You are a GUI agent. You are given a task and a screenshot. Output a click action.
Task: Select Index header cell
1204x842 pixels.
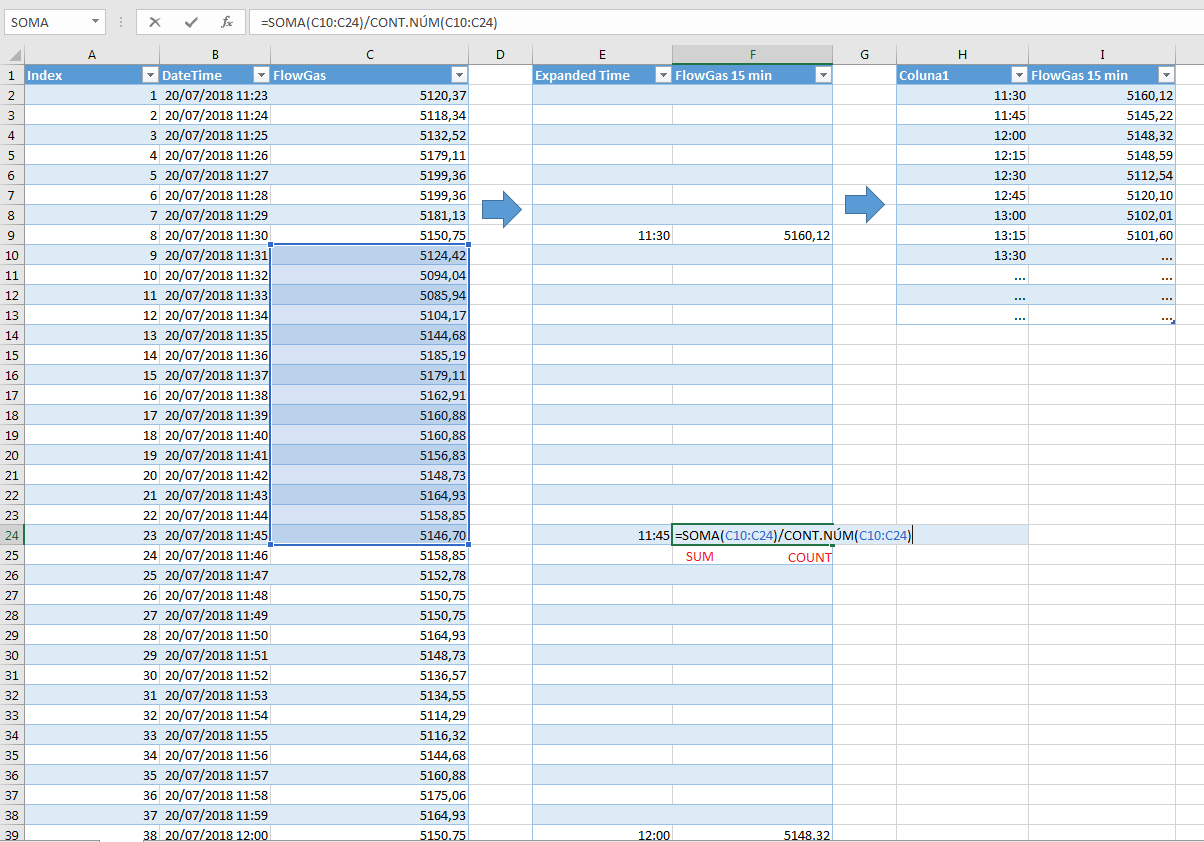point(92,75)
